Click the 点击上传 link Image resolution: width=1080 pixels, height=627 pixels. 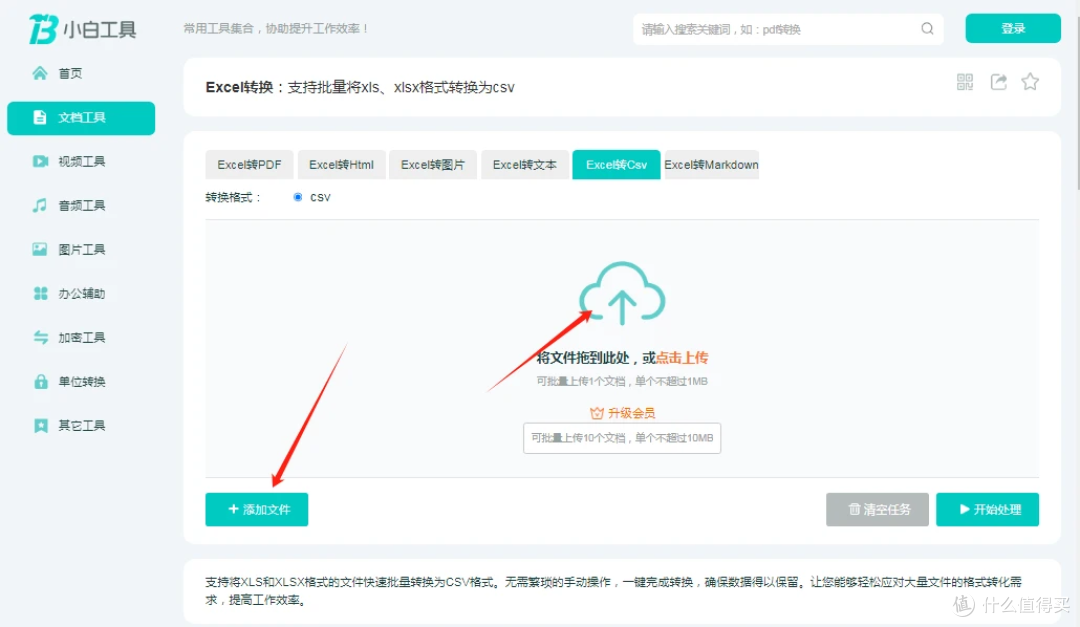pyautogui.click(x=682, y=358)
